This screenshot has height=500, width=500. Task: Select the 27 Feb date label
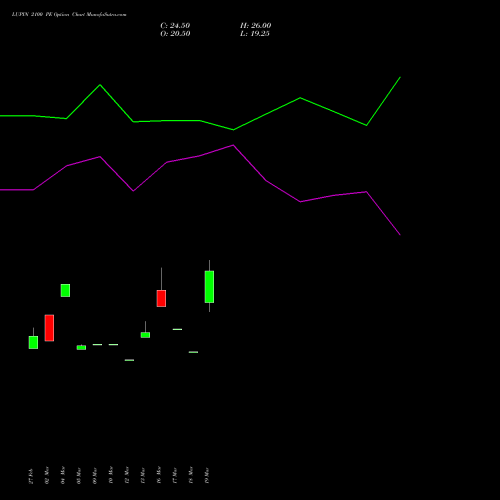pos(31,476)
